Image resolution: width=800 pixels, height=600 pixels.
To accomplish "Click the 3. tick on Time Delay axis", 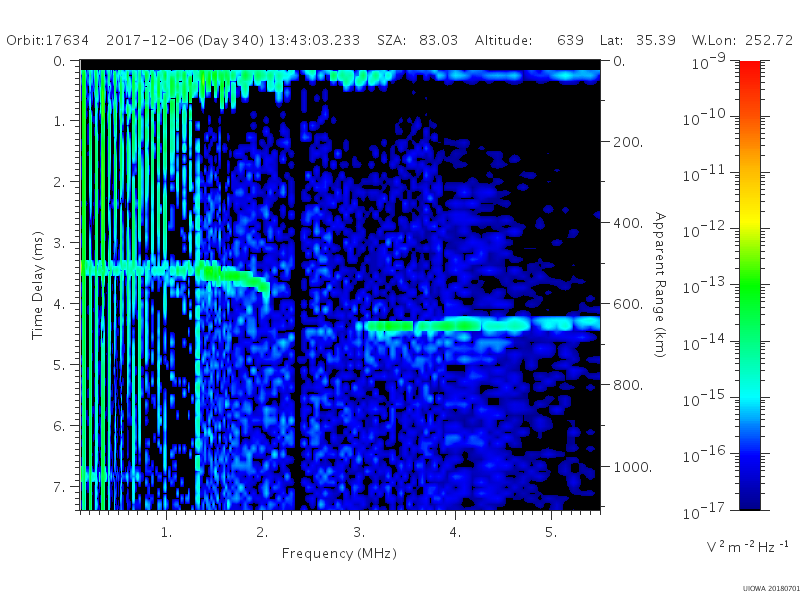I will point(59,243).
